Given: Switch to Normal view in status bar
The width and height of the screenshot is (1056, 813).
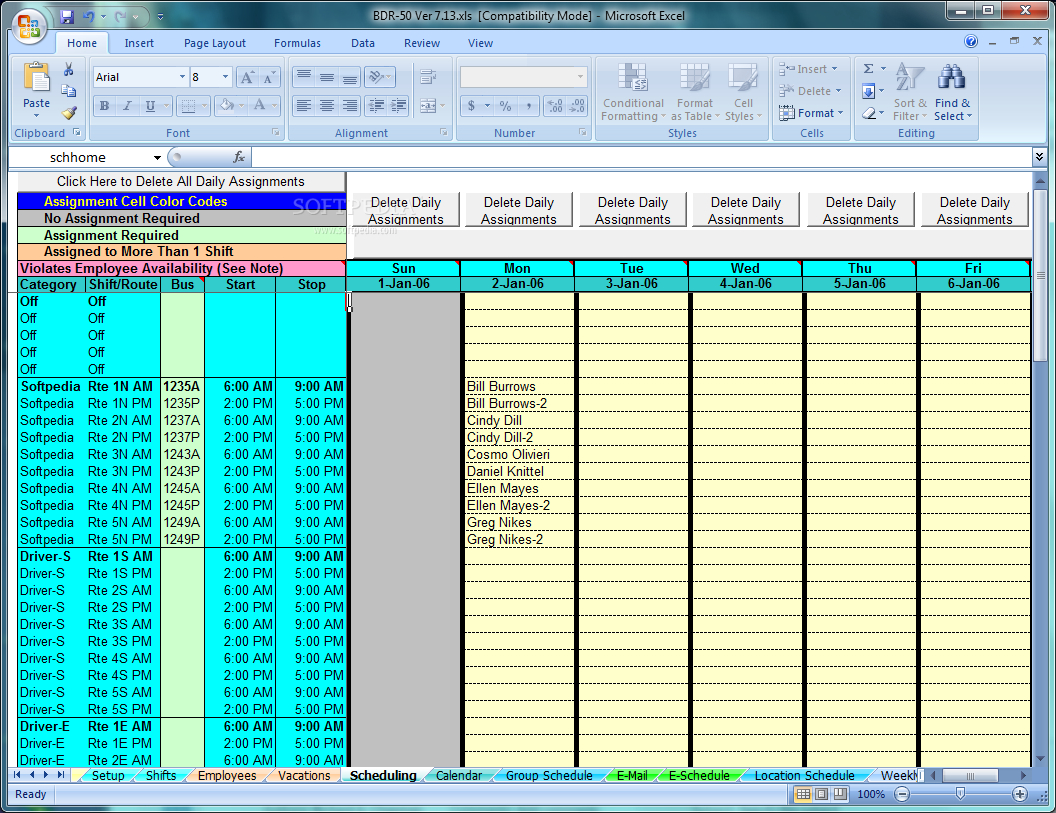Looking at the screenshot, I should pos(803,794).
